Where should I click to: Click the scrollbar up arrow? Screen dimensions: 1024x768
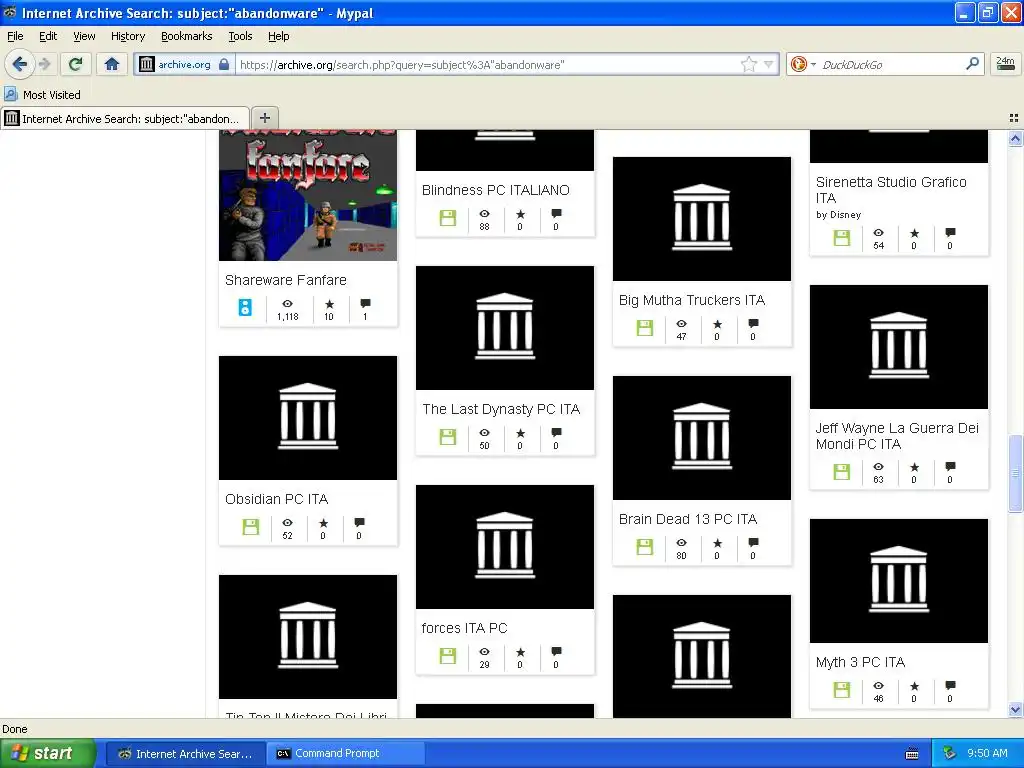(1015, 138)
